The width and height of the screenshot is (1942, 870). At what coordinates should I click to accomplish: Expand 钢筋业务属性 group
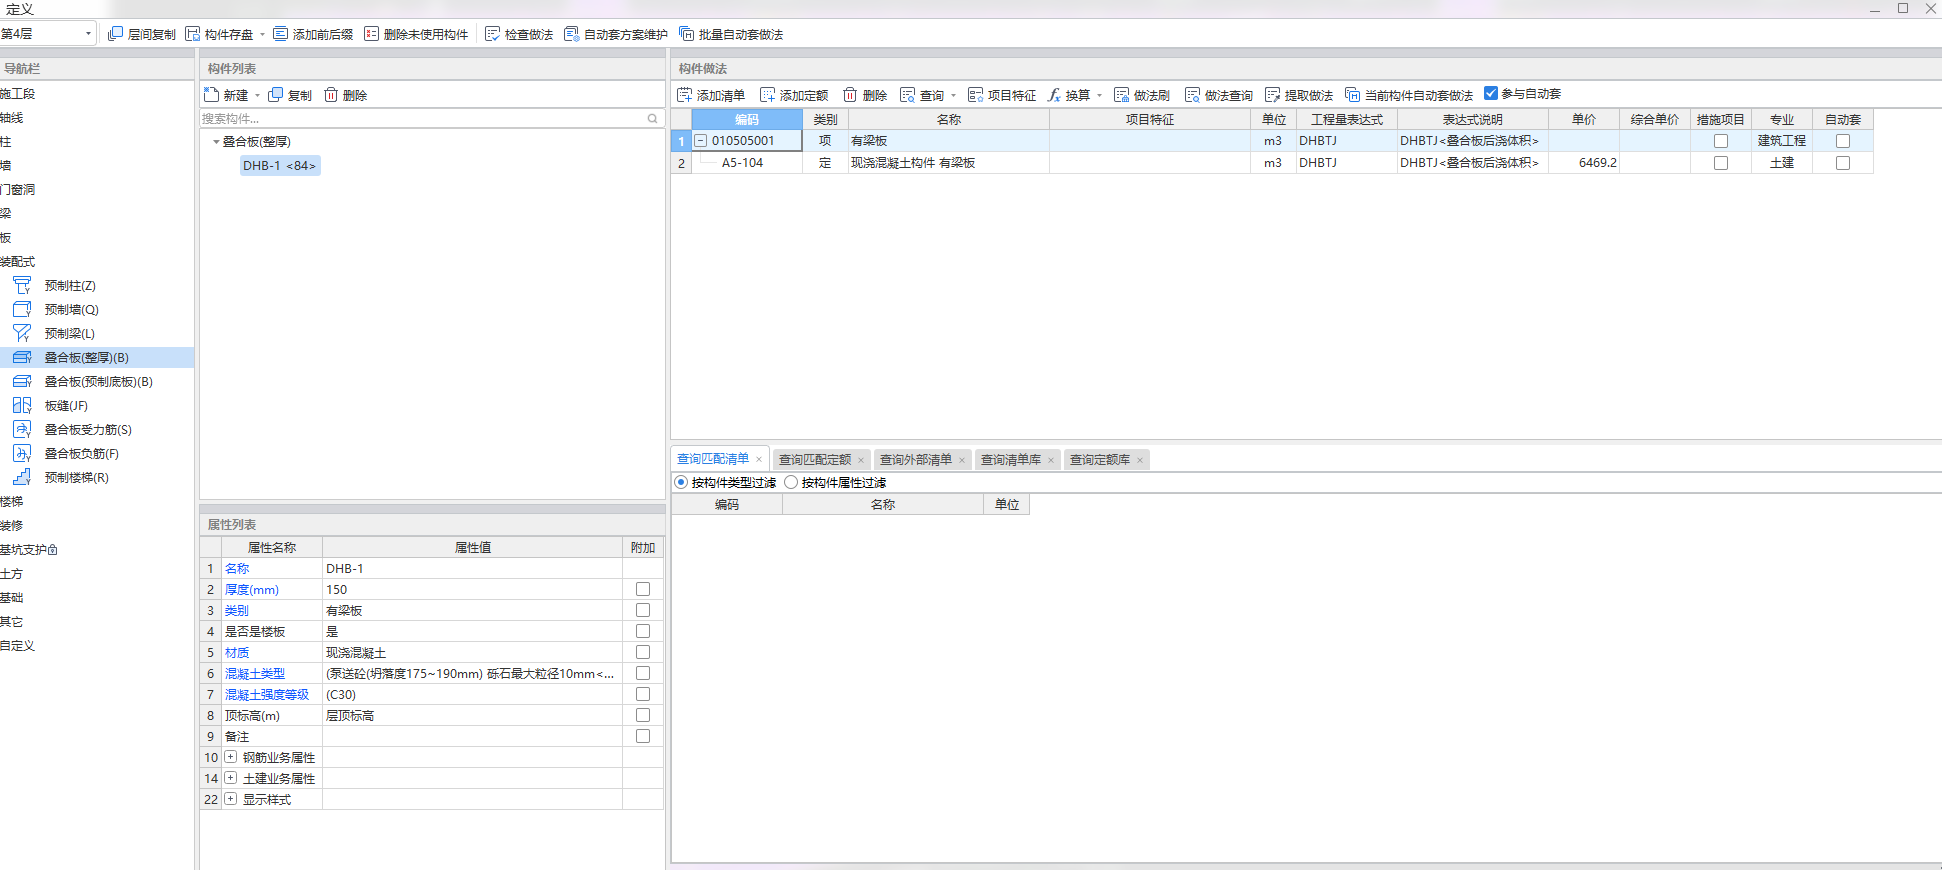click(x=231, y=757)
